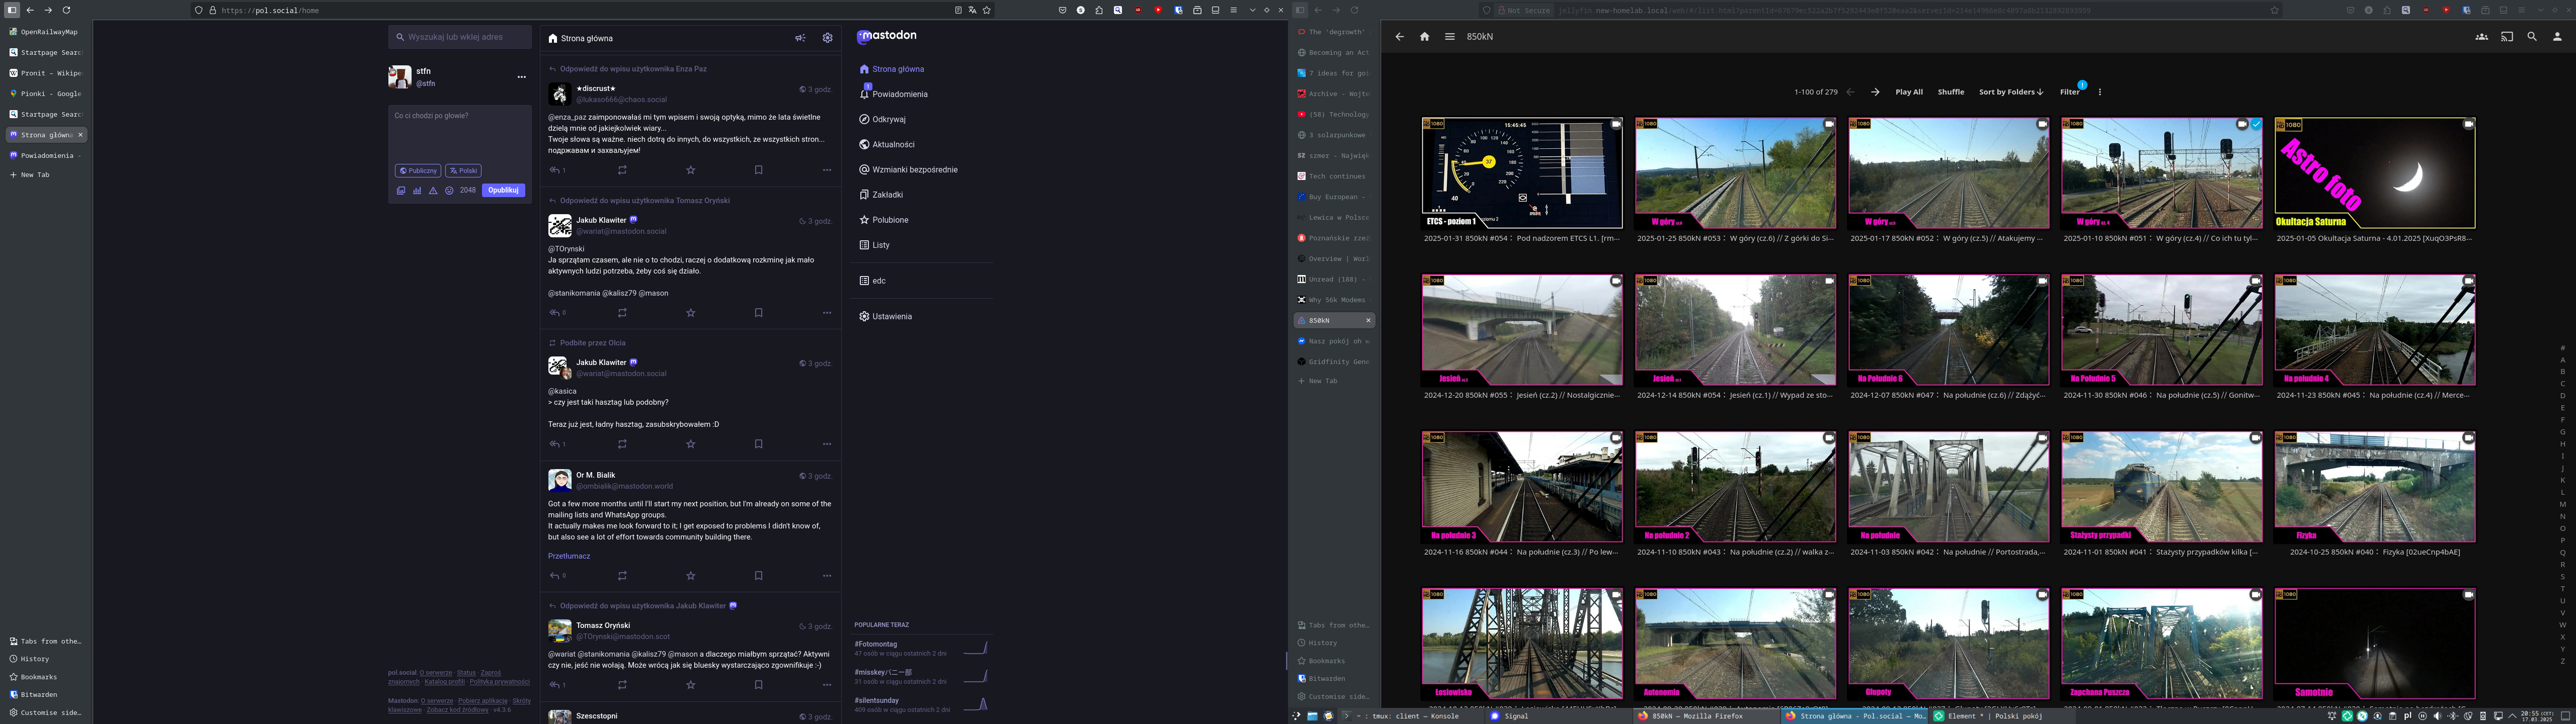Insert emoji via the smiley icon
Viewport: 2576px width, 724px height.
click(x=449, y=190)
